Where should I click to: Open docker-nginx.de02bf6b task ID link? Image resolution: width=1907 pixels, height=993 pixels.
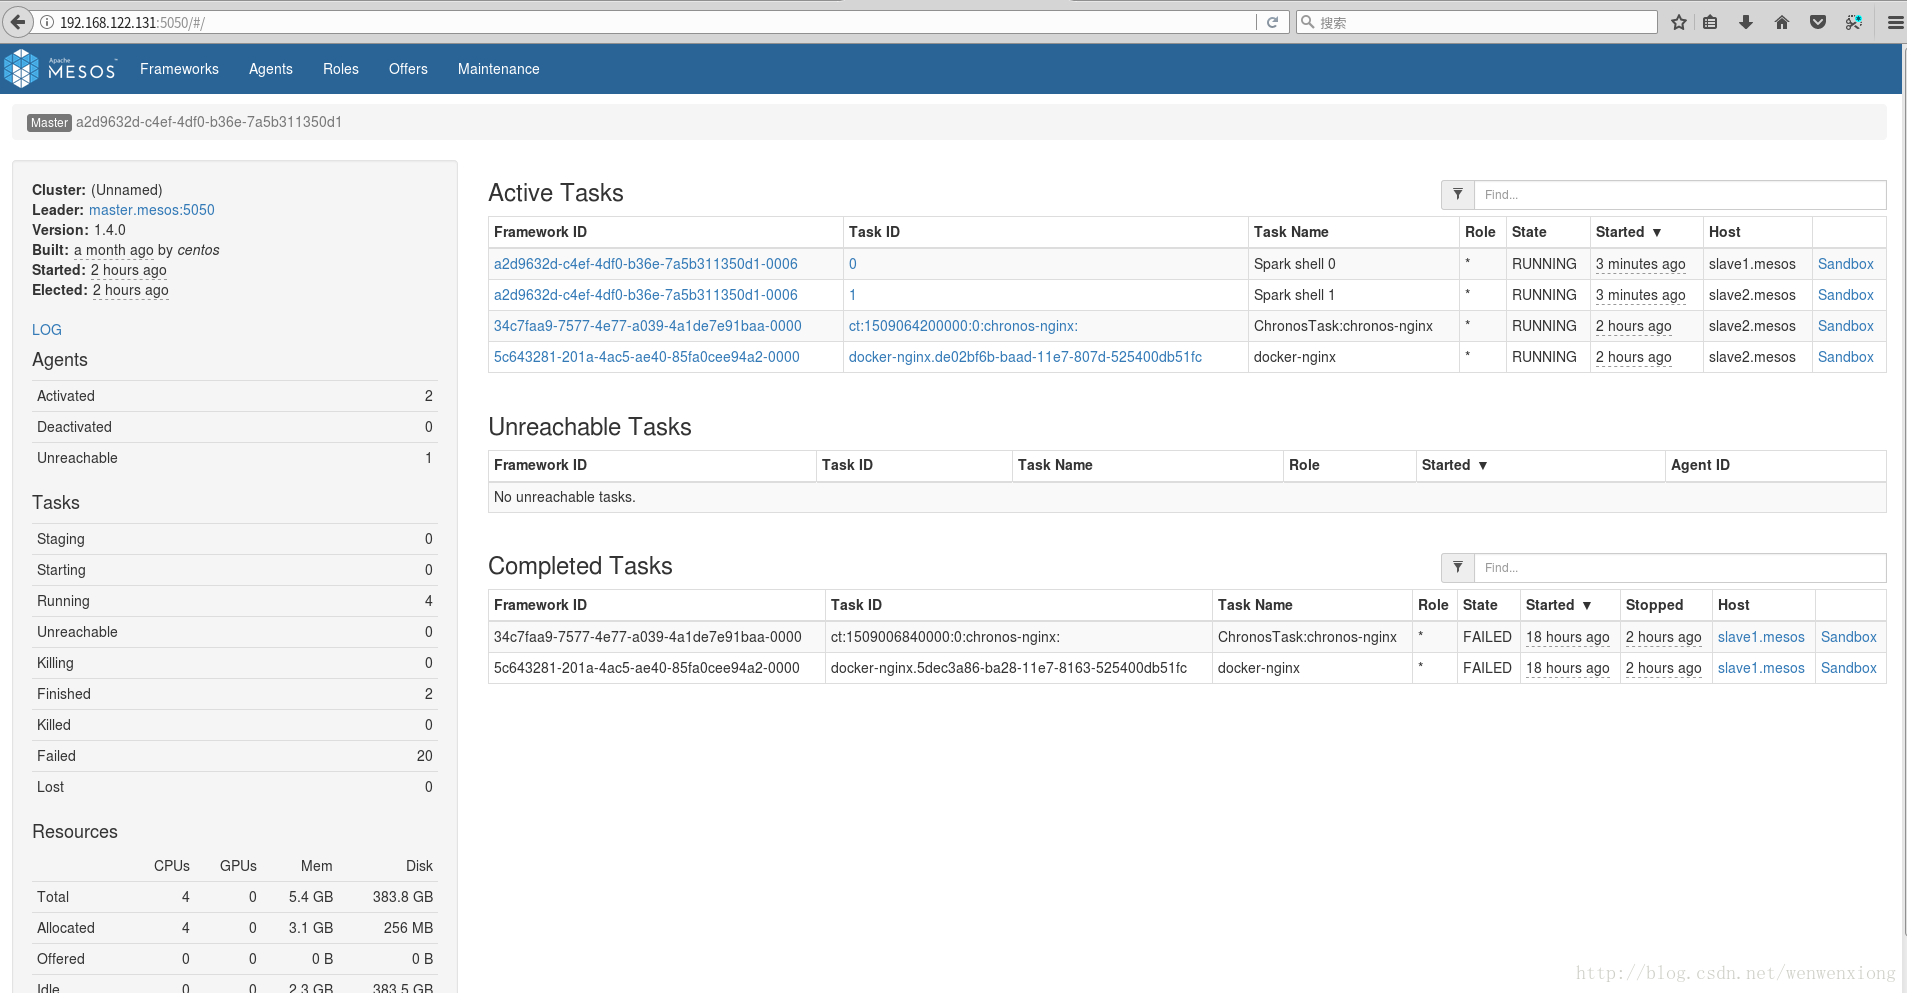(x=1025, y=357)
